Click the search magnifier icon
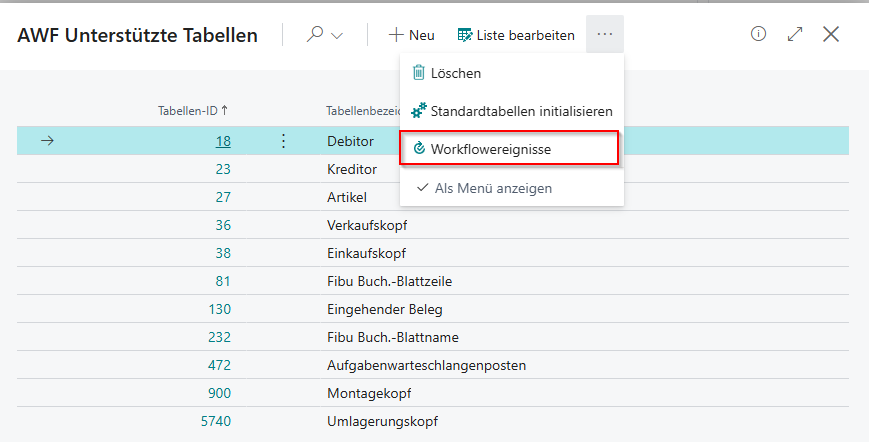869x442 pixels. tap(315, 35)
